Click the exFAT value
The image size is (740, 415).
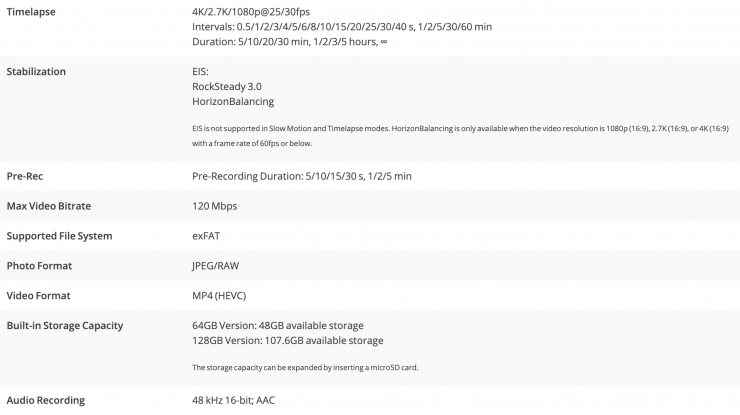tap(207, 236)
